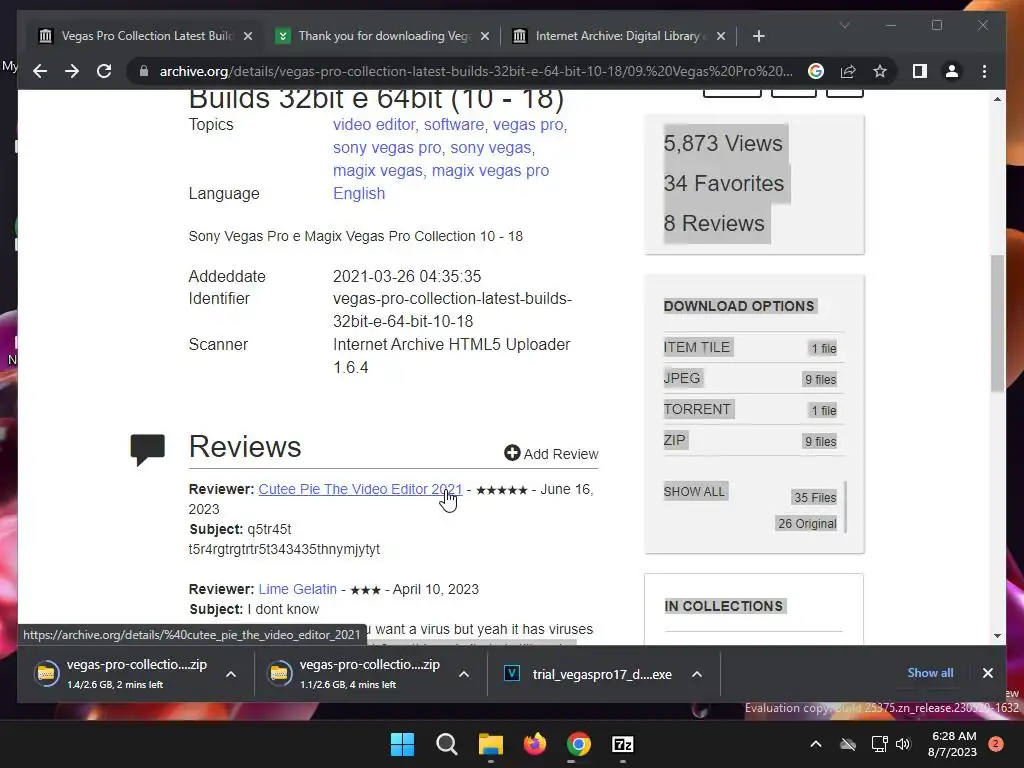This screenshot has width=1024, height=768.
Task: Open File Explorer from taskbar
Action: click(x=490, y=744)
